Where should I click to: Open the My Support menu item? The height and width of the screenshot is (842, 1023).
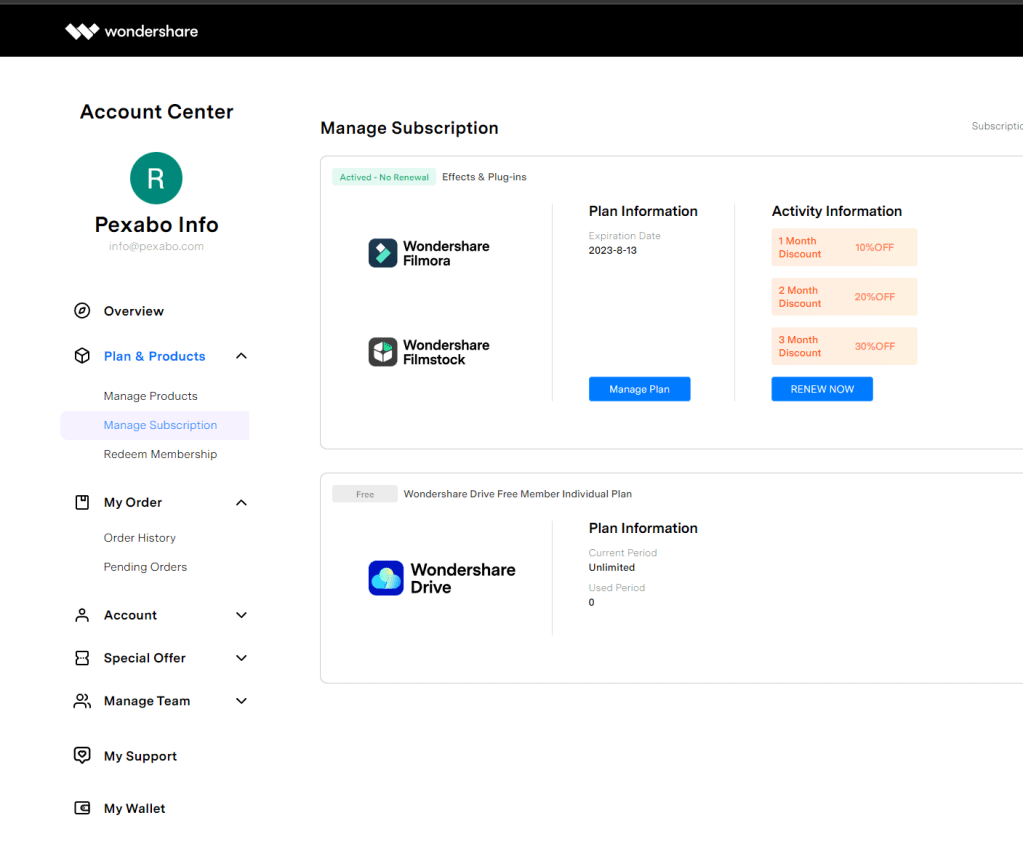[x=140, y=756]
